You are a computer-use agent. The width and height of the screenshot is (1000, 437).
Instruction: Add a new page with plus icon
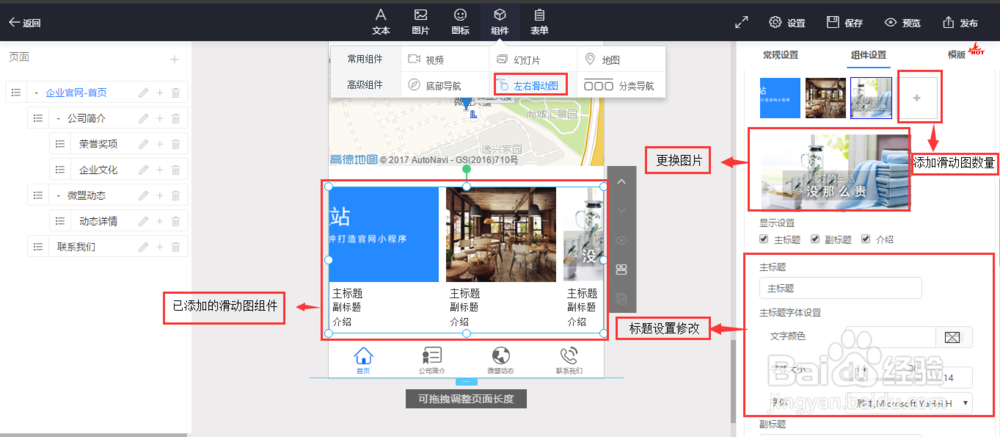(x=175, y=59)
